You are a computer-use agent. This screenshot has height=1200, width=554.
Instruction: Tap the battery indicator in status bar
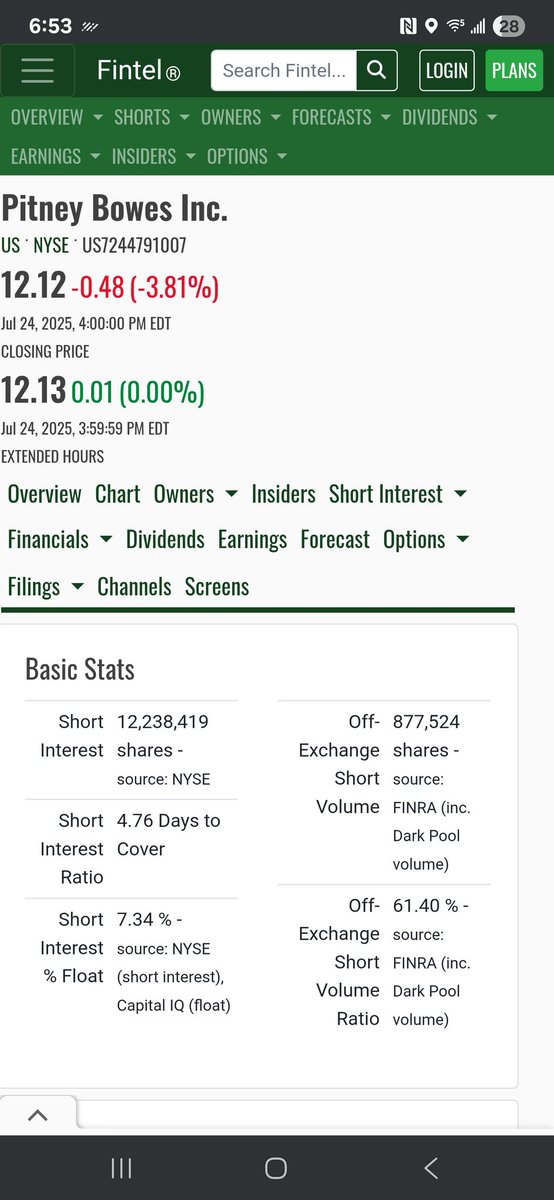tap(509, 26)
